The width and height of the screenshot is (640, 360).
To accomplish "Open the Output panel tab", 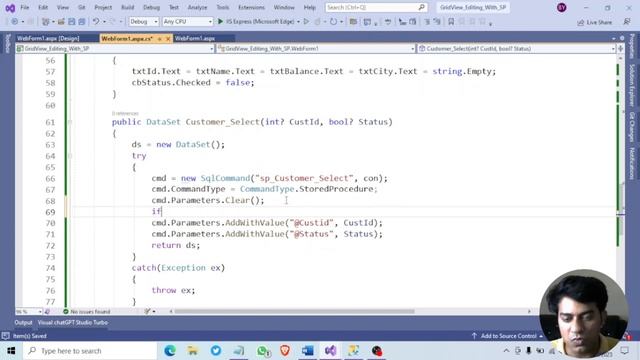I will coord(23,322).
